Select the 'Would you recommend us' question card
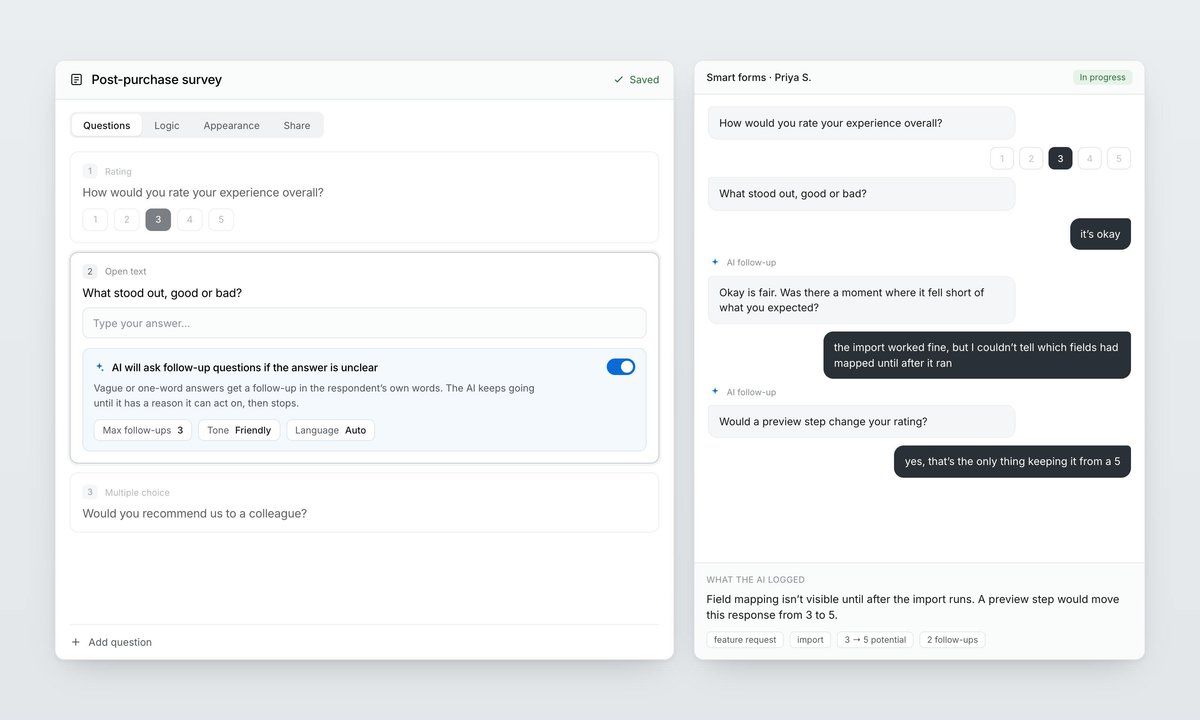The image size is (1200, 720). (x=364, y=503)
